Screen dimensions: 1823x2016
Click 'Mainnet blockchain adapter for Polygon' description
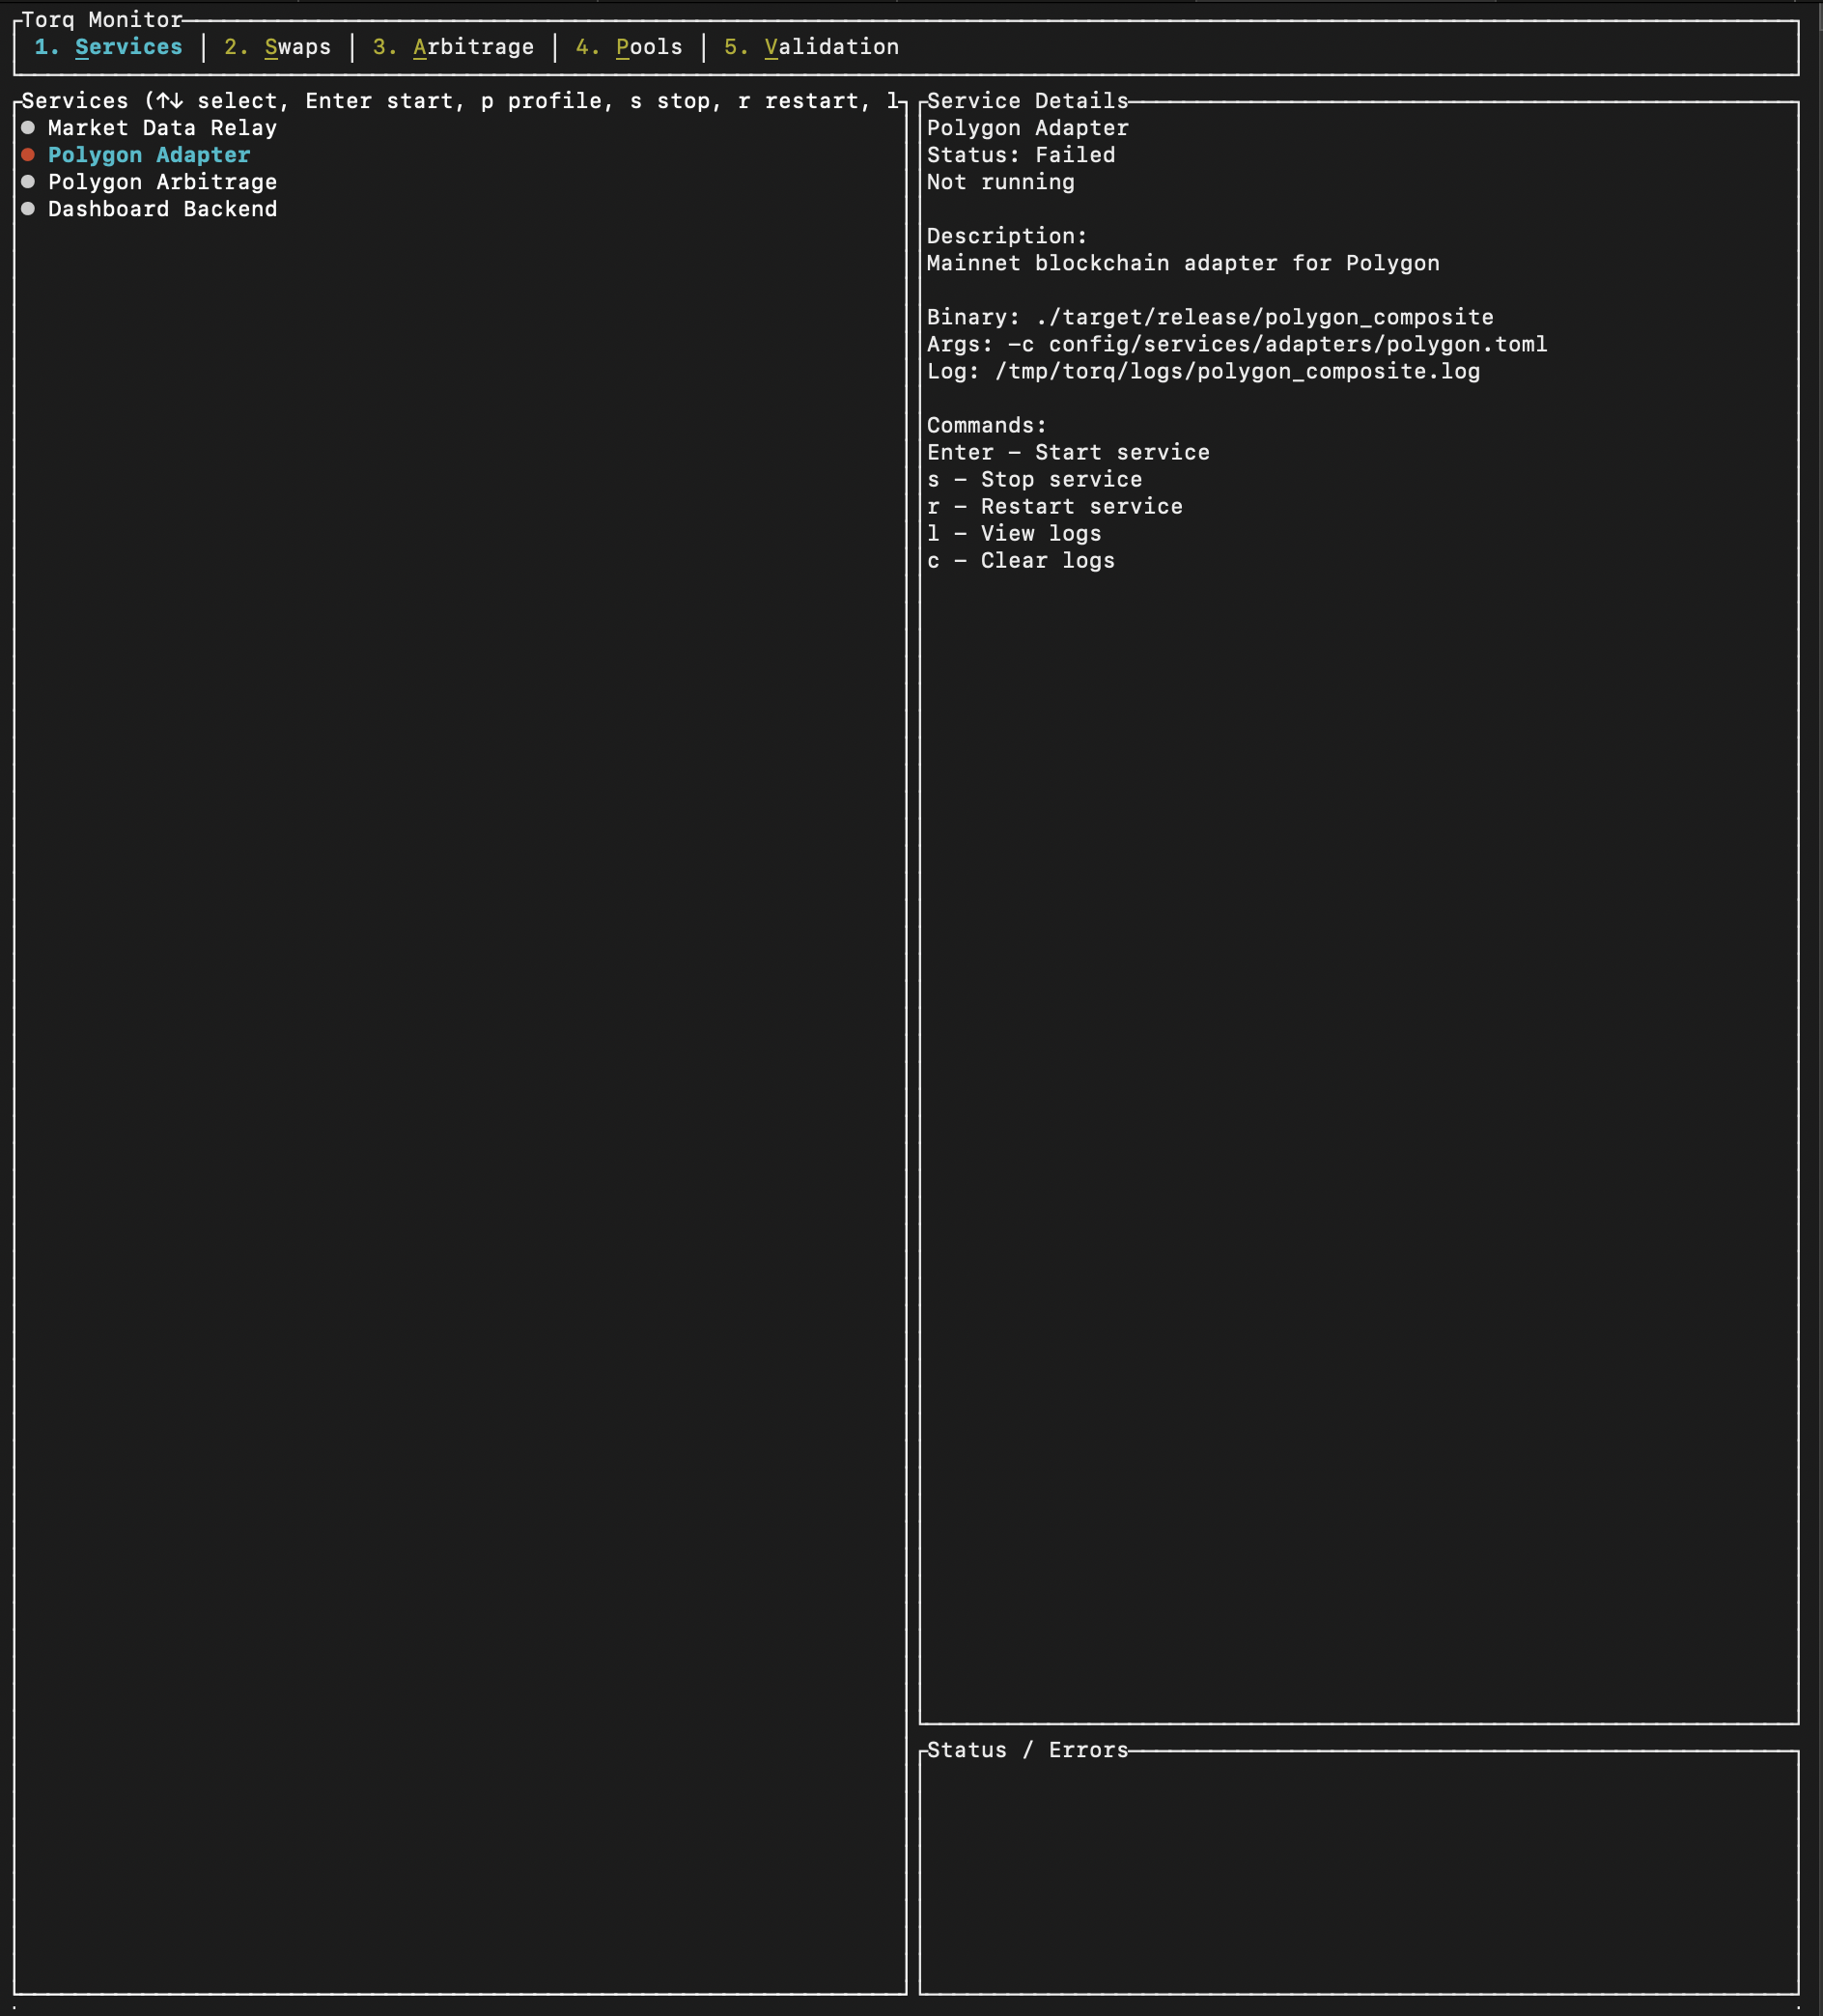click(x=1183, y=263)
